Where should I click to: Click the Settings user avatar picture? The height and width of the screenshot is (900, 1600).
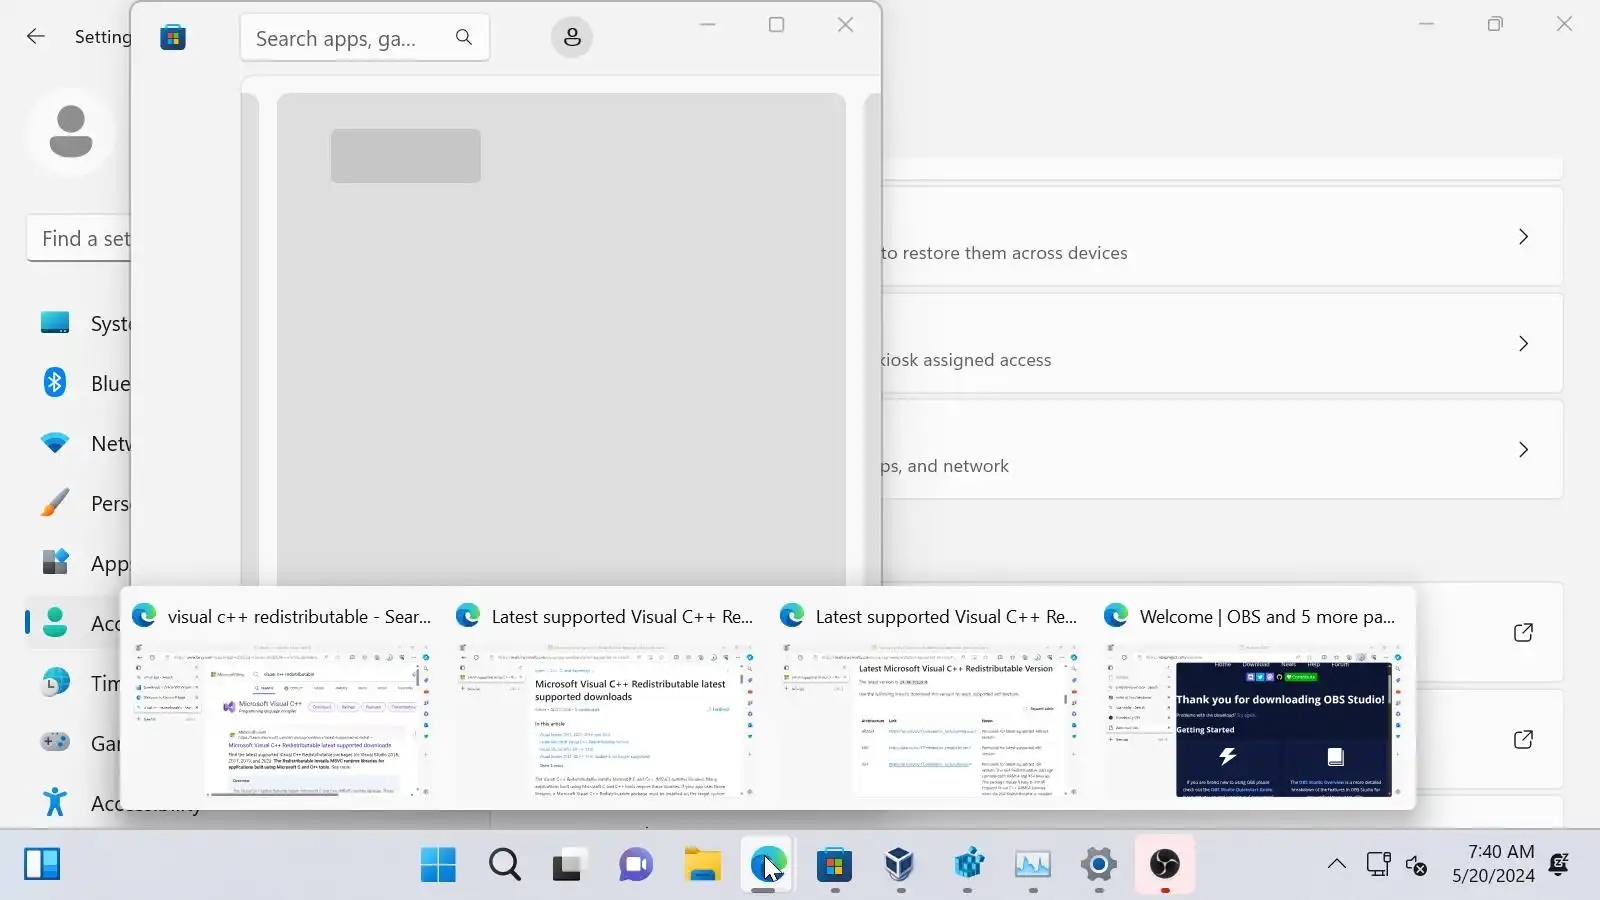coord(71,132)
